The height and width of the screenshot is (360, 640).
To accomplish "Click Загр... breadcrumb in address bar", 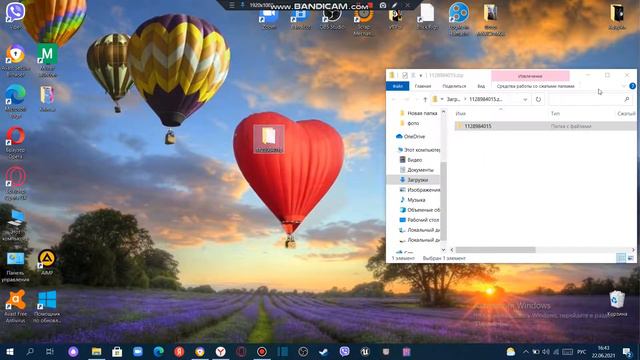I will pyautogui.click(x=453, y=99).
